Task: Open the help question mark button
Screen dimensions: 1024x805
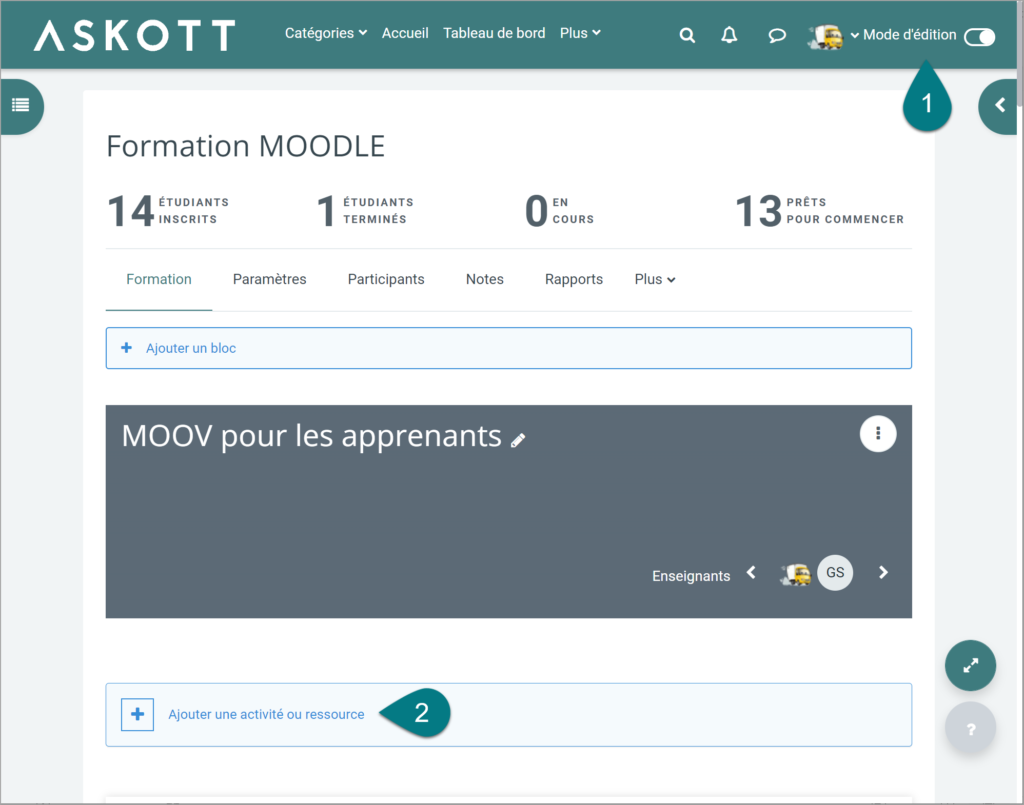Action: (x=970, y=728)
